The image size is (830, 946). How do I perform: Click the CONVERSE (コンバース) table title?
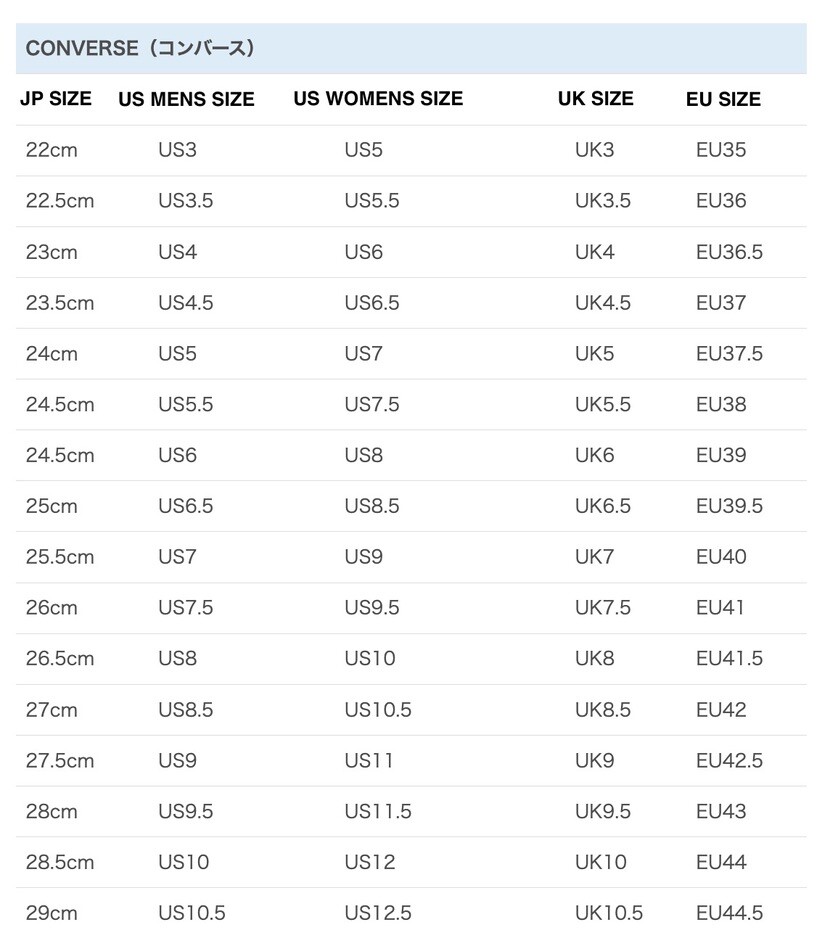pos(140,48)
